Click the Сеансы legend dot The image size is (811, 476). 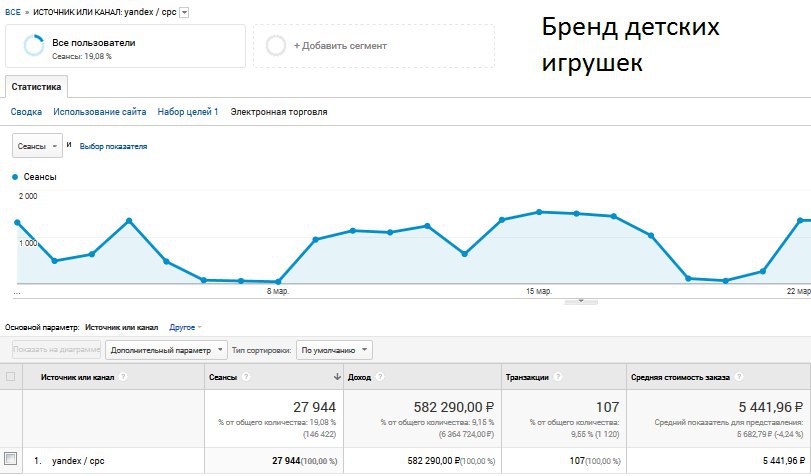pos(15,177)
